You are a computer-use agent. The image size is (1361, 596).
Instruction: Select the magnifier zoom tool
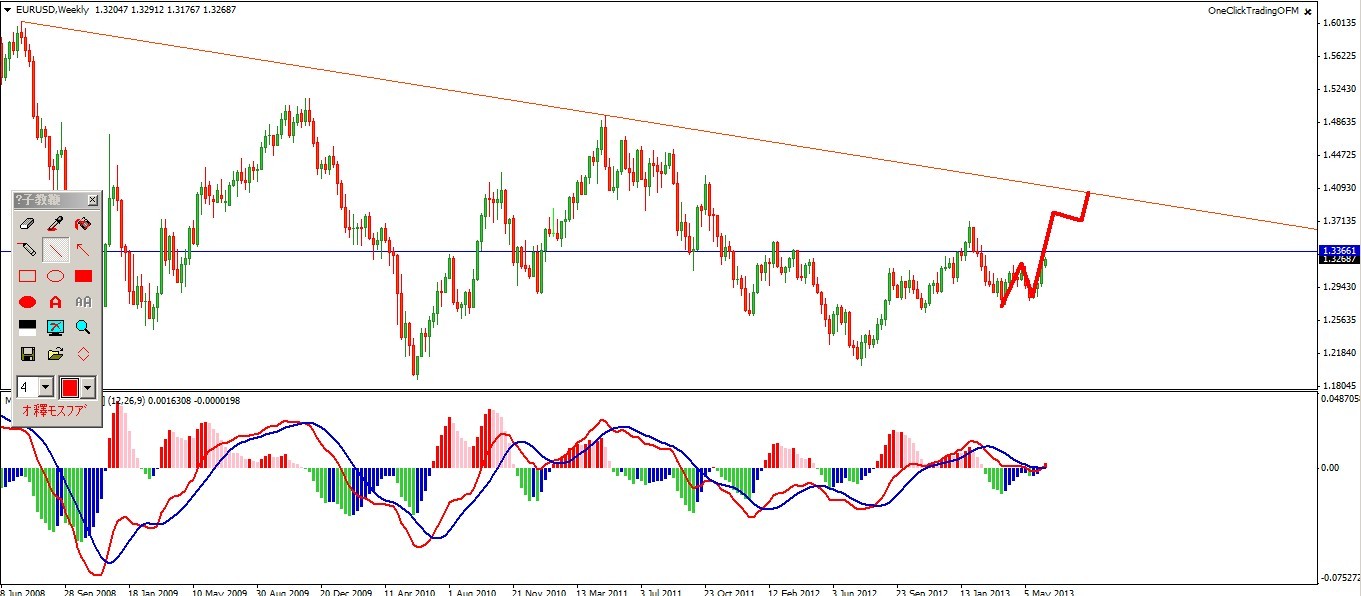point(84,327)
